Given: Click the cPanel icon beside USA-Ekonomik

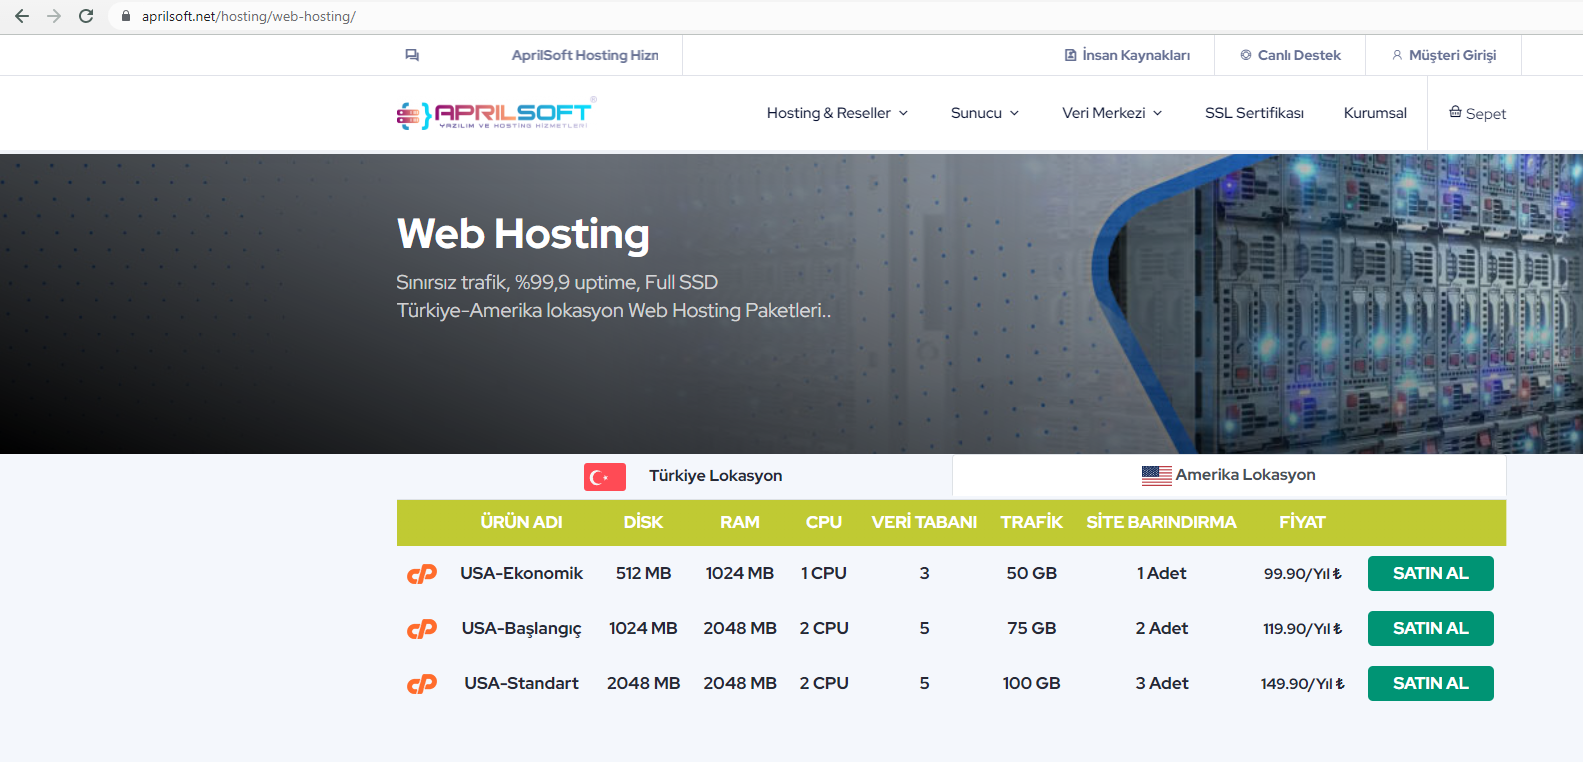Looking at the screenshot, I should tap(422, 574).
